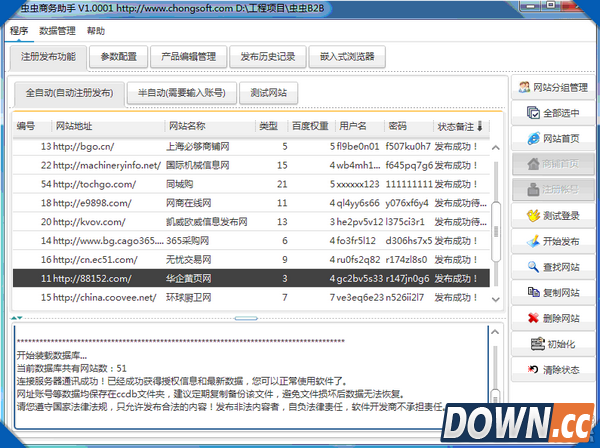The width and height of the screenshot is (600, 448).
Task: Sort by 用户名 column header
Action: [x=360, y=126]
